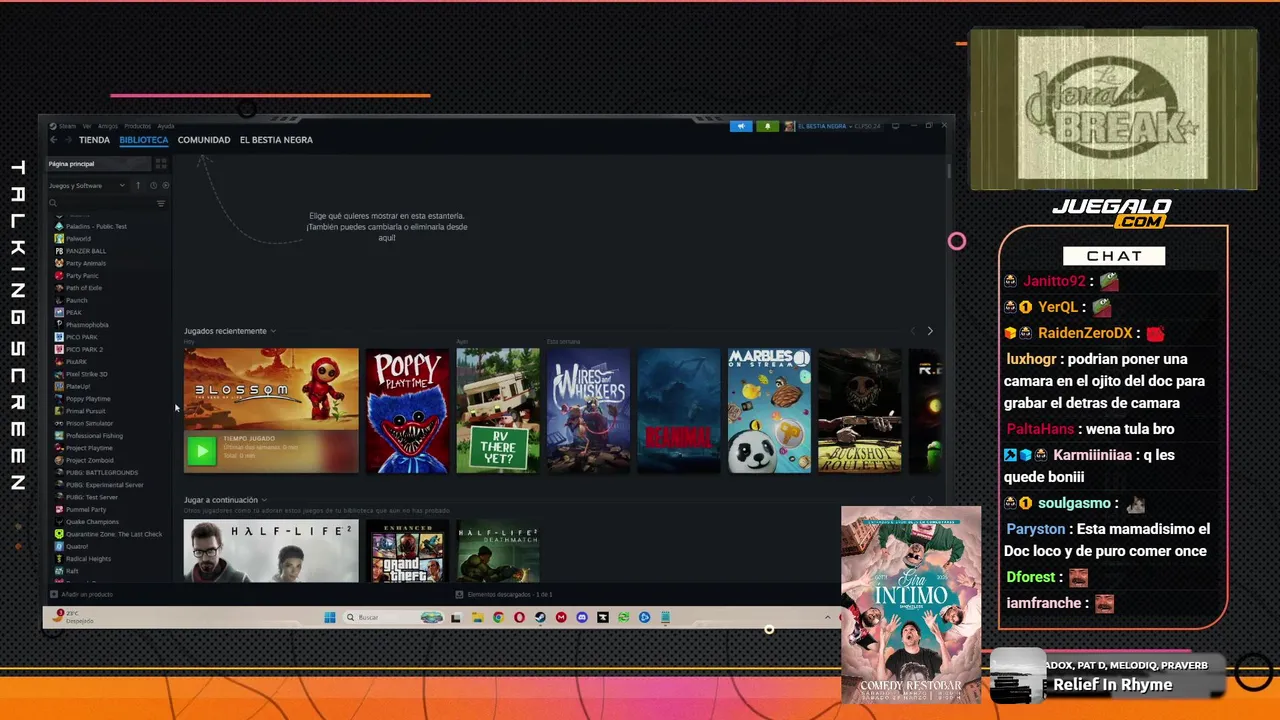Select PEAK in the game list
Viewport: 1280px width, 720px height.
(x=73, y=313)
